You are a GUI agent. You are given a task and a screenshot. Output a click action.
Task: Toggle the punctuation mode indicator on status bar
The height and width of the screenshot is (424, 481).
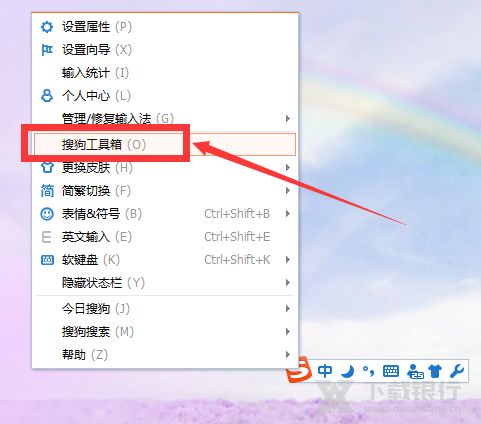coord(368,370)
